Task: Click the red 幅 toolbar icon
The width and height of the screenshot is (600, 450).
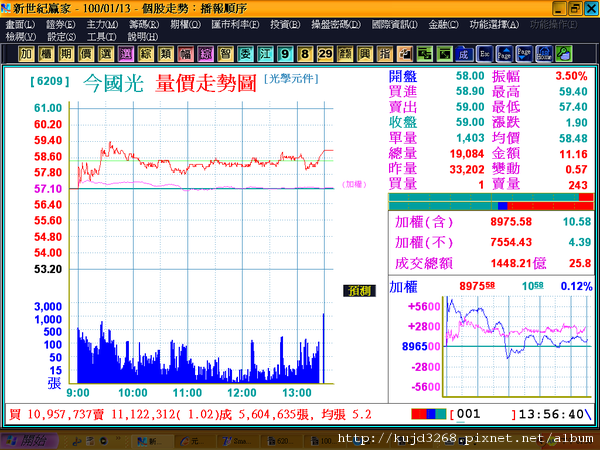Action: (x=185, y=54)
